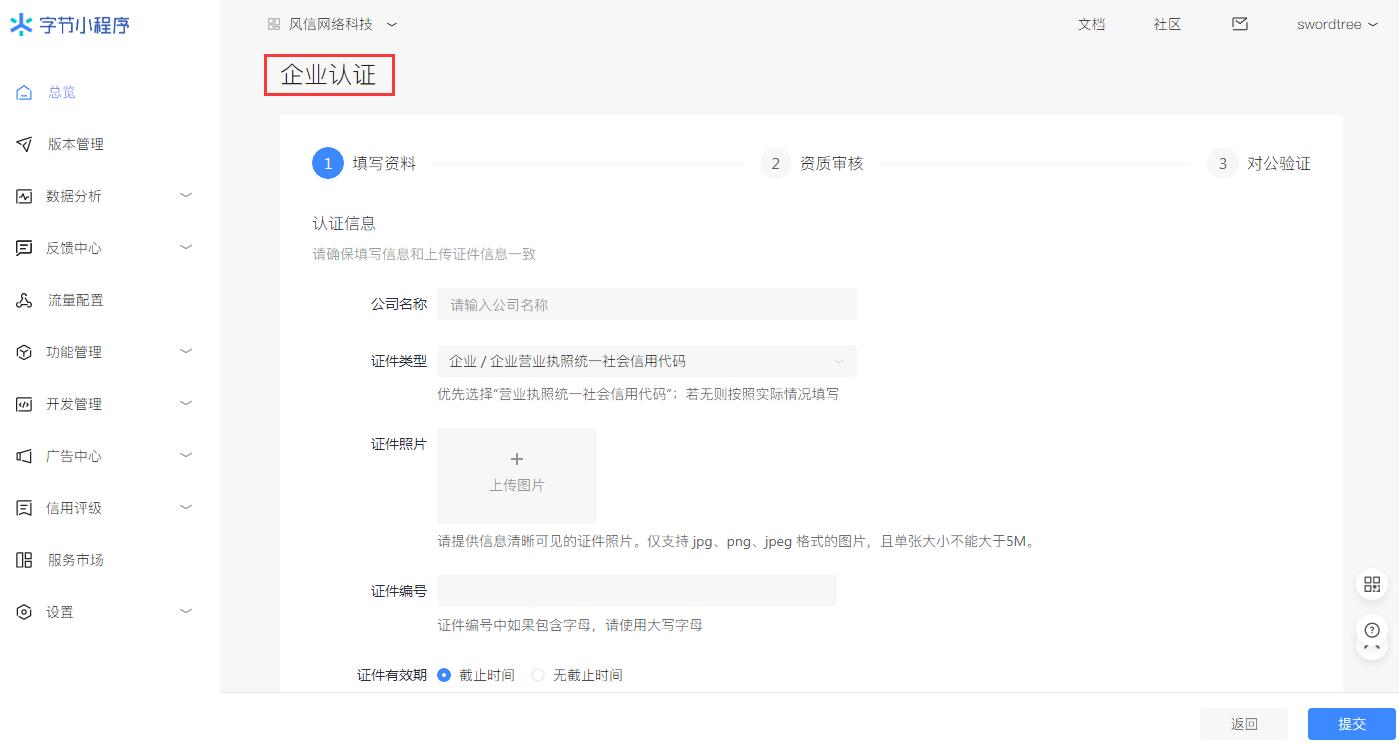This screenshot has width=1399, height=744.
Task: Click the 公司名称 input field
Action: pos(646,304)
